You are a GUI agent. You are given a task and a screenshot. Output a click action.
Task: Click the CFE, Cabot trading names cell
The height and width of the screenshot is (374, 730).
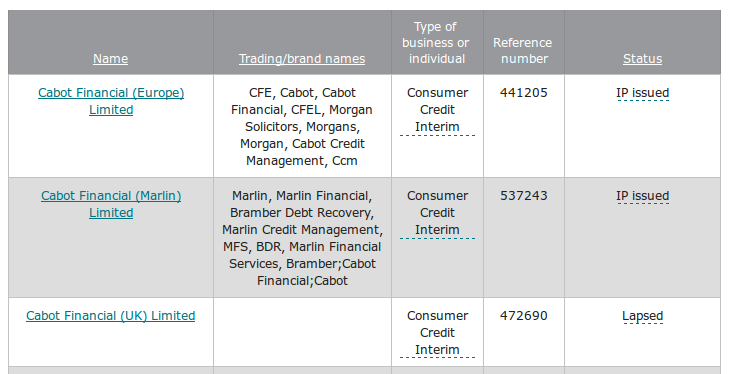coord(302,126)
